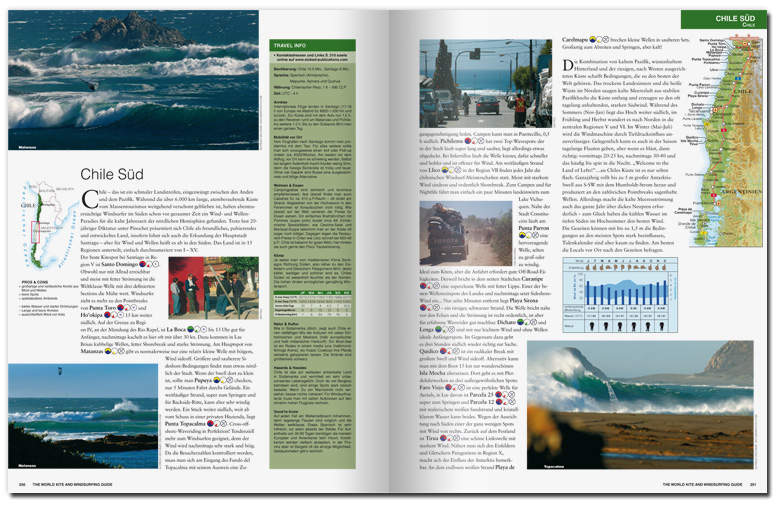Image resolution: width=780 pixels, height=505 pixels.
Task: Click the first spot icon after 'La Boca'
Action: (192, 329)
